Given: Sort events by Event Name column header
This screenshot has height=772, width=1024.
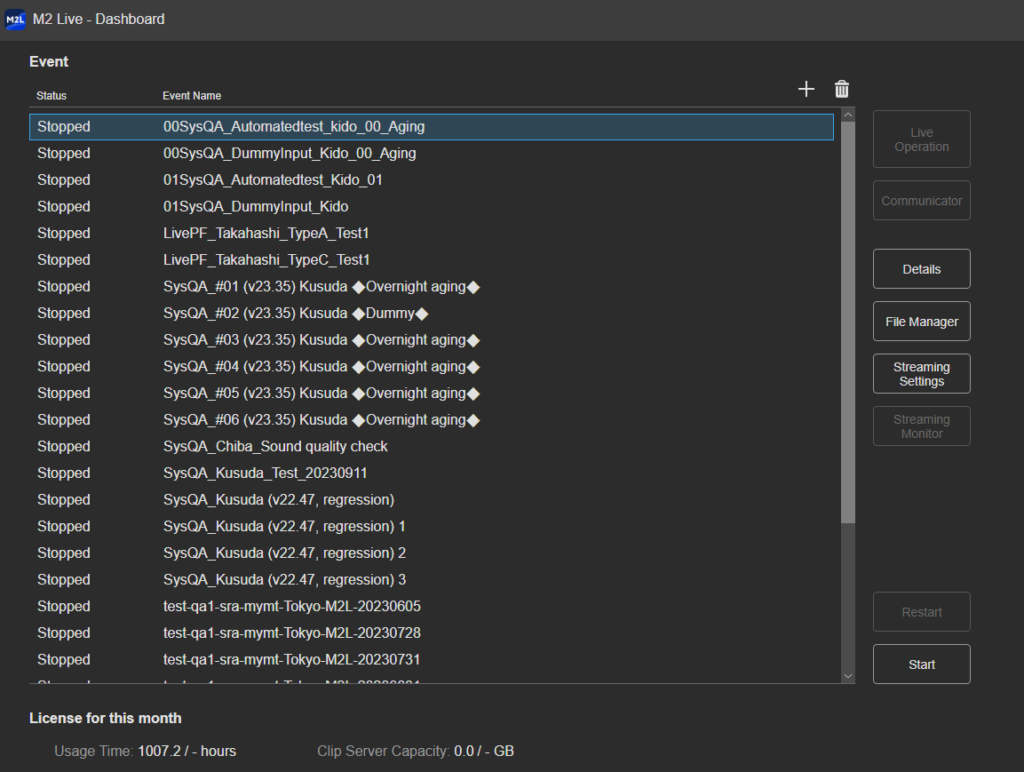Looking at the screenshot, I should click(192, 96).
